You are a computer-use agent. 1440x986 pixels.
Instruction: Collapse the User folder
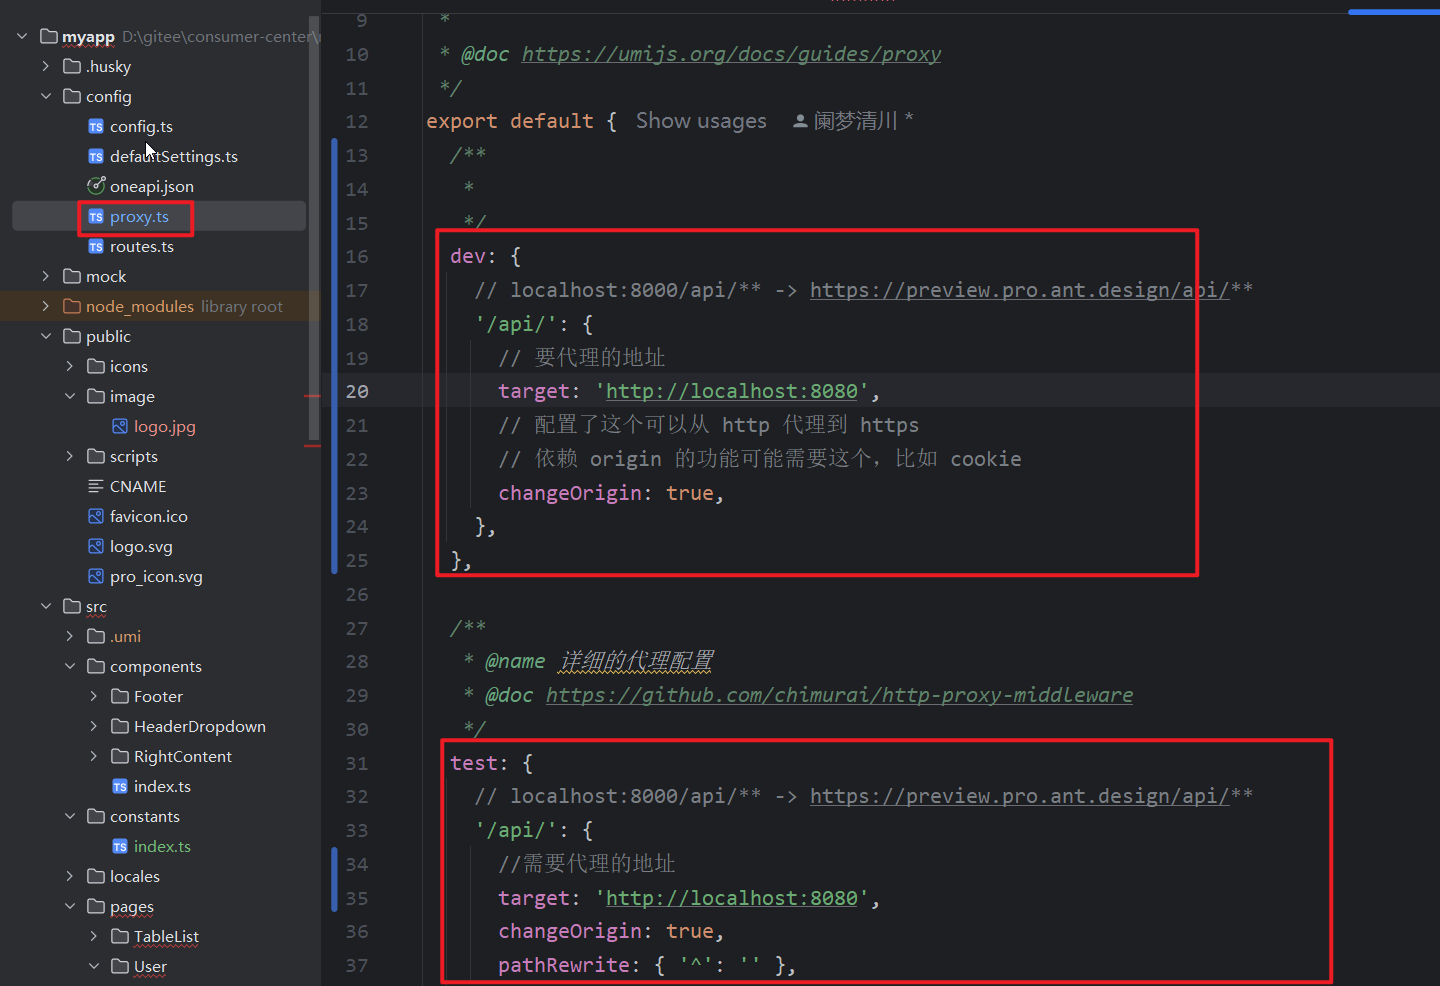(x=94, y=967)
